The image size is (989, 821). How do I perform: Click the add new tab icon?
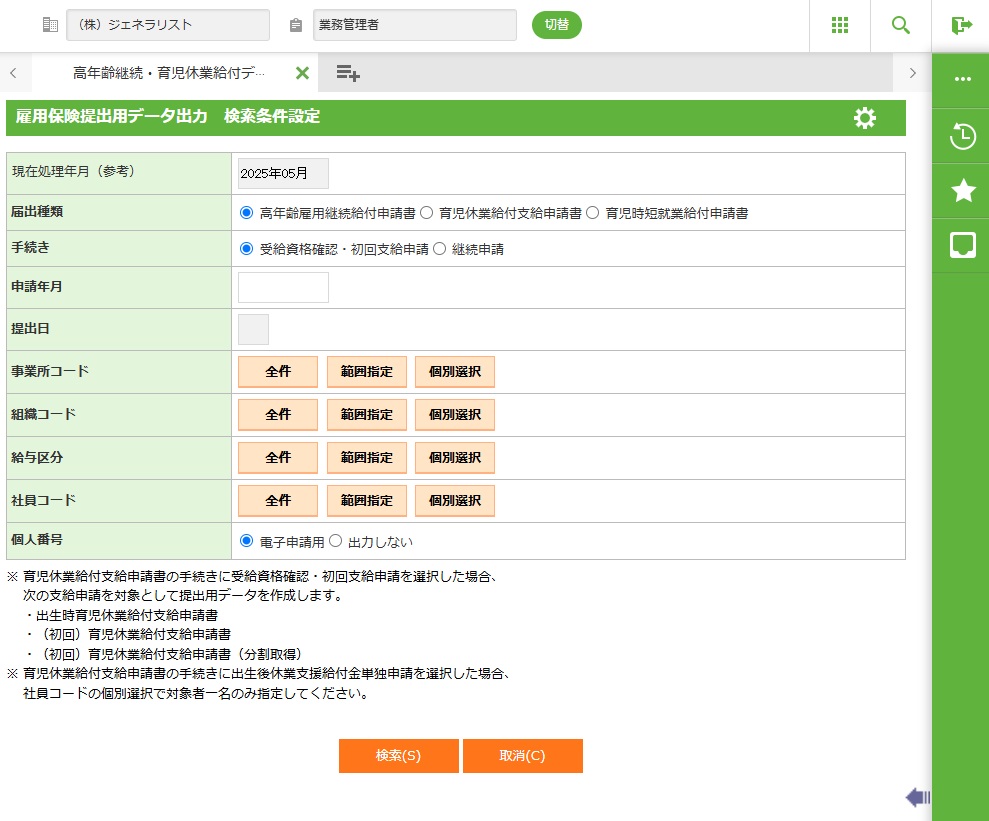(x=348, y=73)
